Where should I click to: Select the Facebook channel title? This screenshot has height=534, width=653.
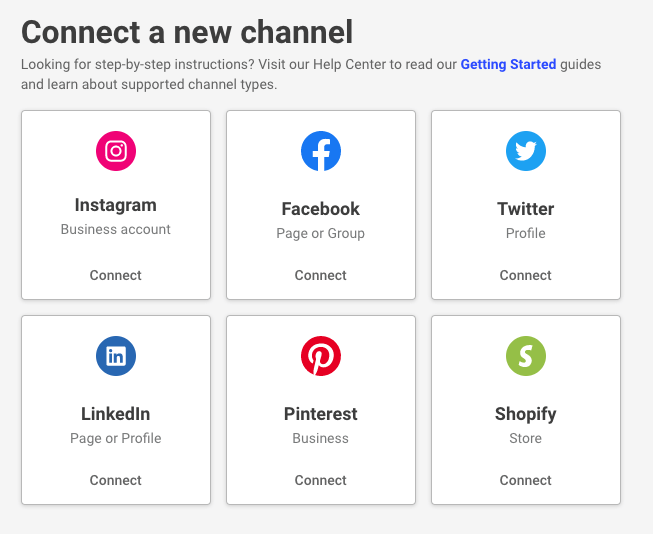(x=321, y=209)
